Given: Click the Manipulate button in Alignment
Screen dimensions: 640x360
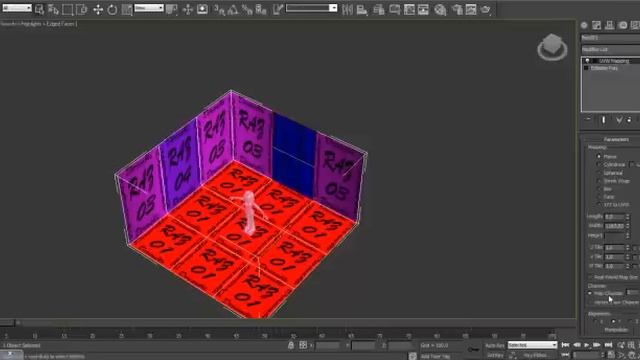Looking at the screenshot, I should [616, 330].
